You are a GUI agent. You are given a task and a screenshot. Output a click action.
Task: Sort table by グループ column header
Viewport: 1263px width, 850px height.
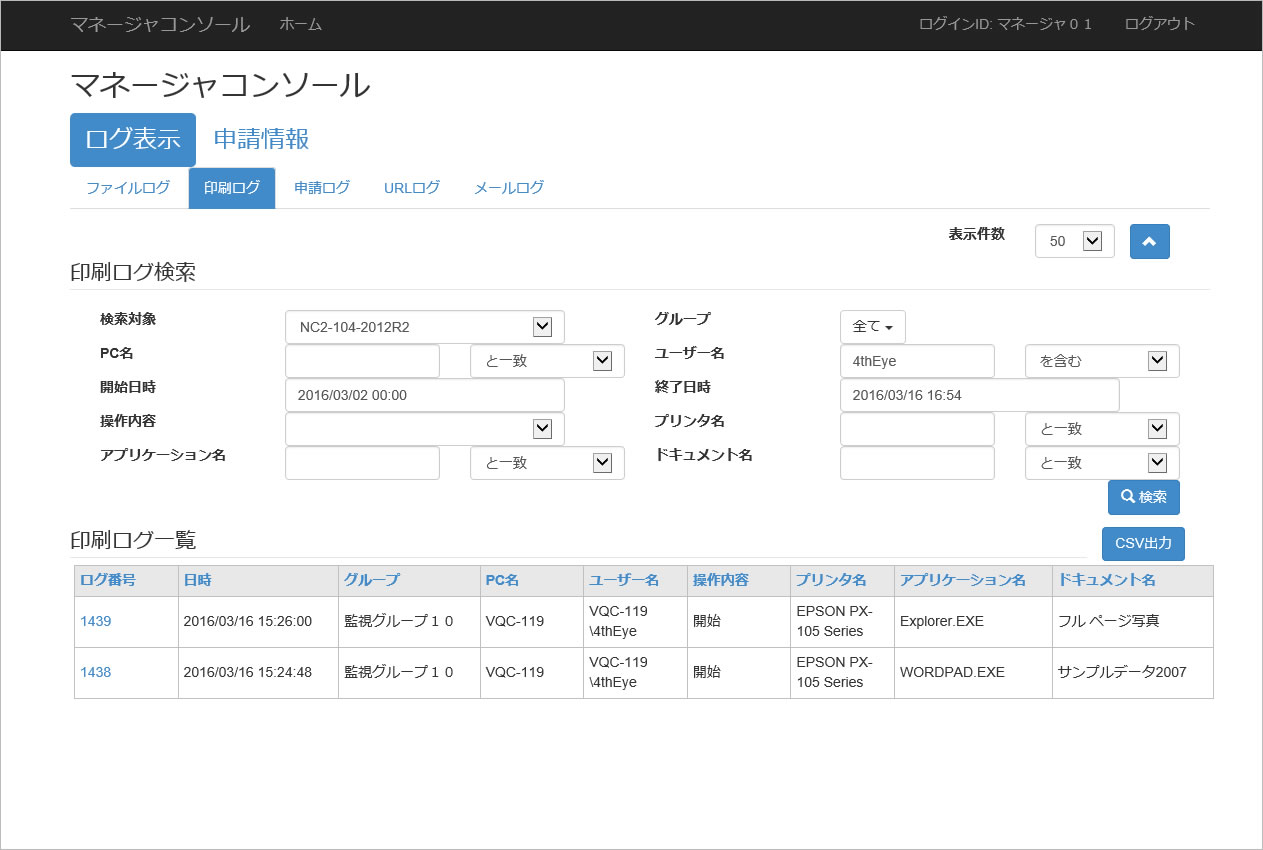[372, 580]
